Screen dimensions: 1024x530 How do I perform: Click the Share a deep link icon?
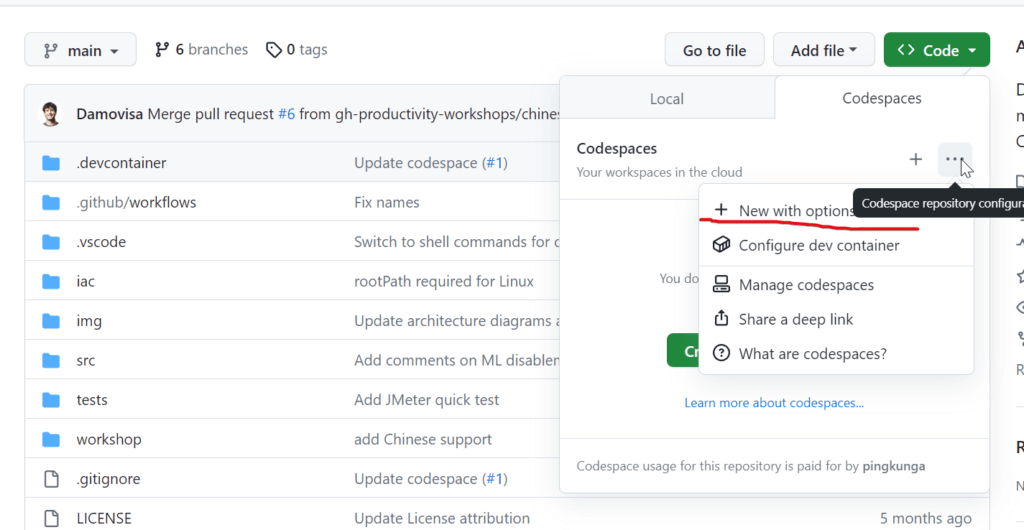tap(721, 318)
